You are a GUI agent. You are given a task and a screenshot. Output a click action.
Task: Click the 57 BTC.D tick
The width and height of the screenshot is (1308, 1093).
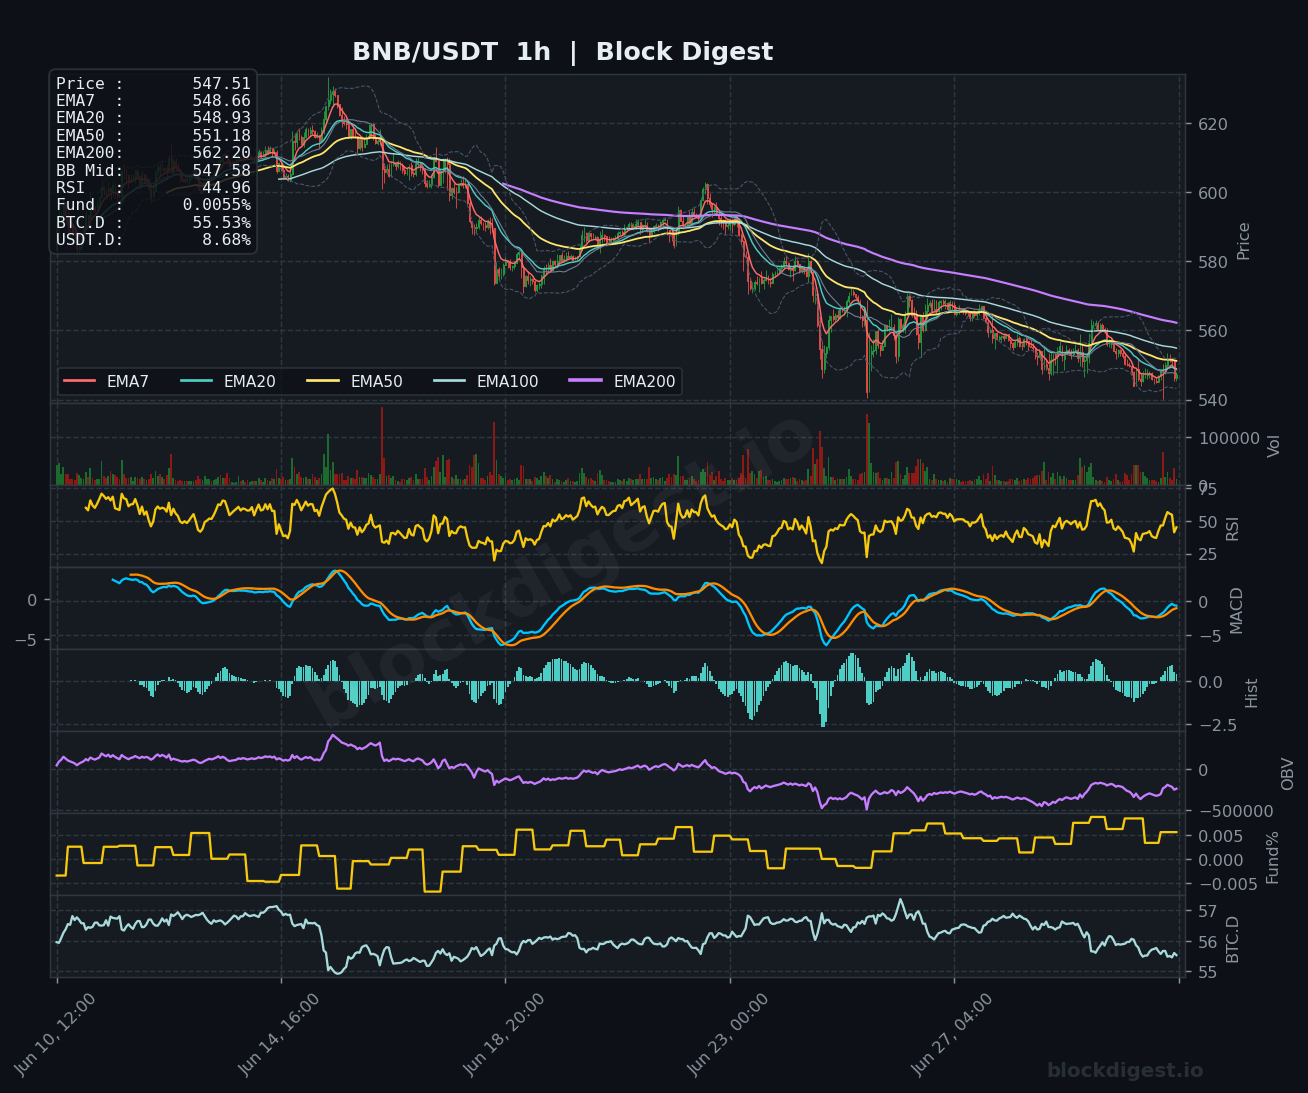(x=1207, y=912)
